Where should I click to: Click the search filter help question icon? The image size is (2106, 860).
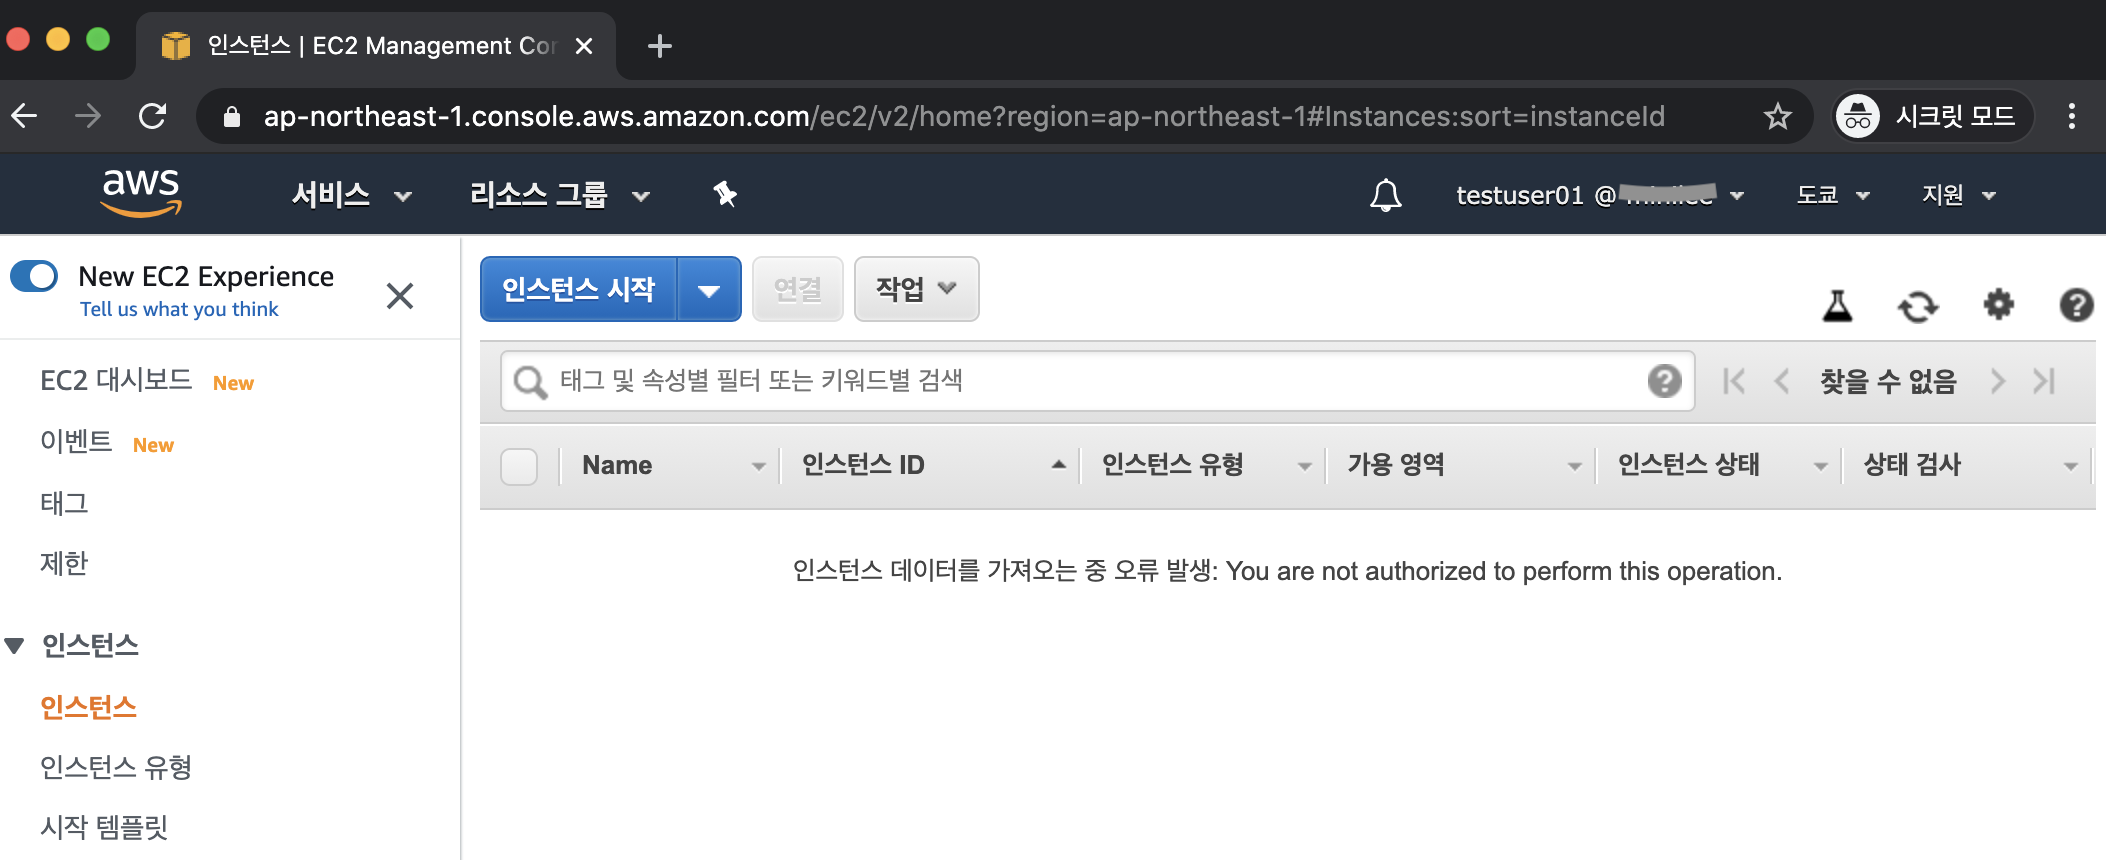point(1664,381)
